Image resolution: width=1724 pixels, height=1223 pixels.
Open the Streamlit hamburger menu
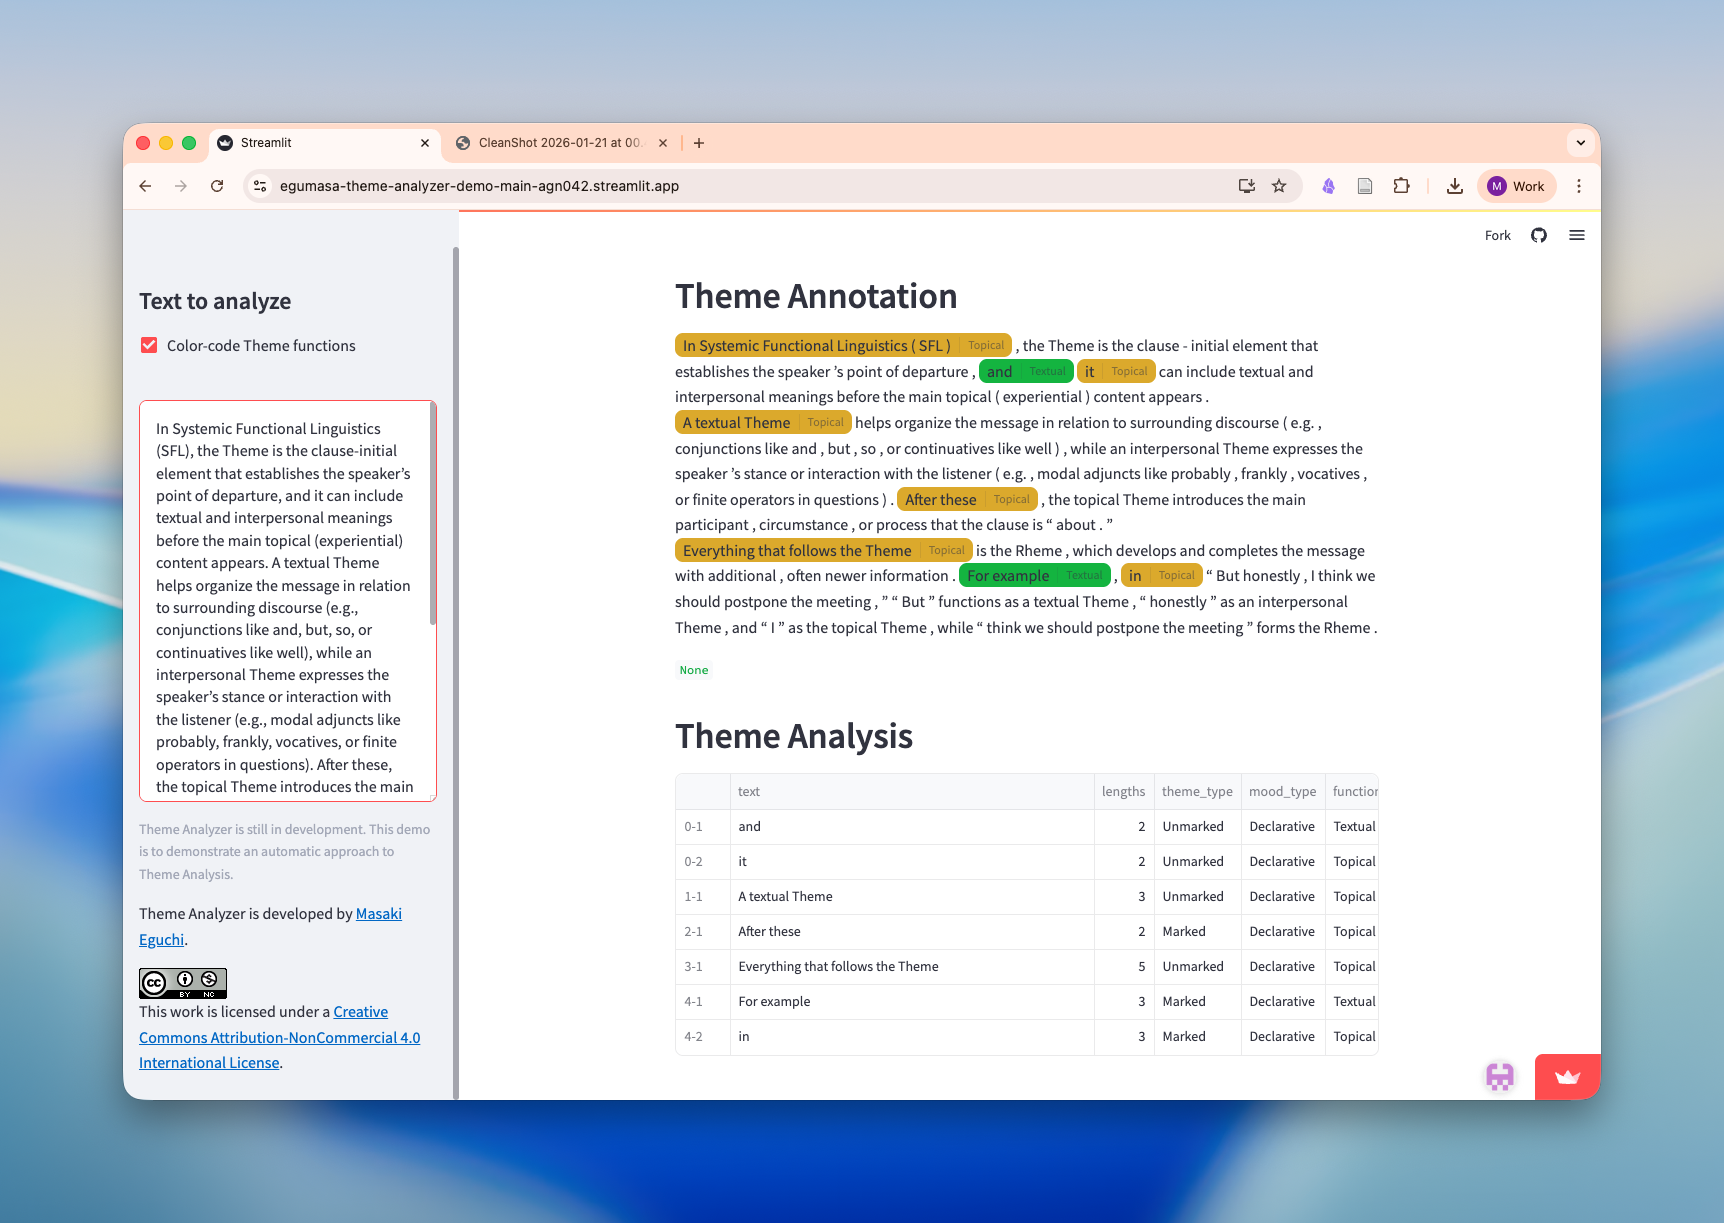pos(1577,236)
